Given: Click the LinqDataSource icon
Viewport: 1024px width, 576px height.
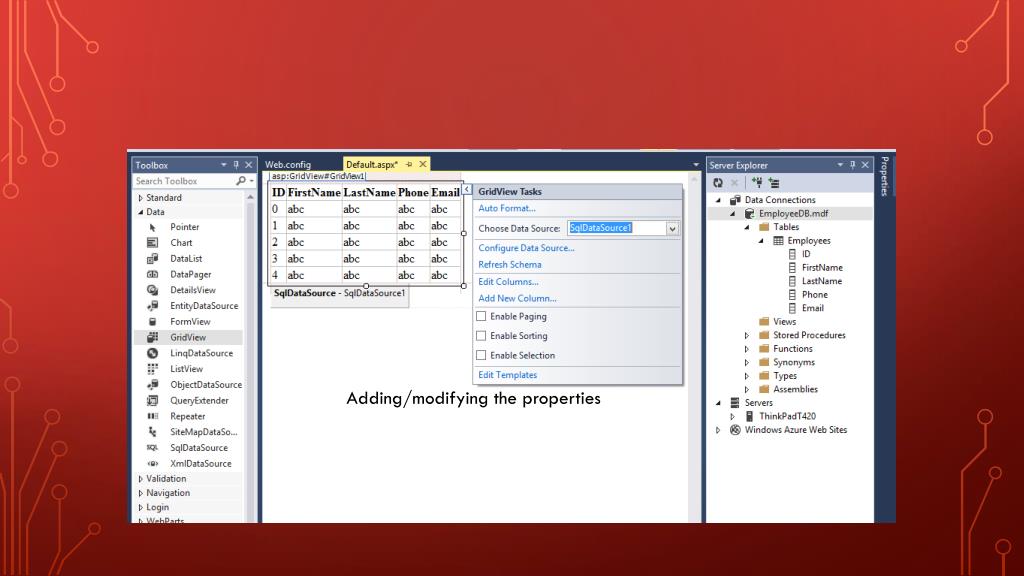Looking at the screenshot, I should 152,353.
